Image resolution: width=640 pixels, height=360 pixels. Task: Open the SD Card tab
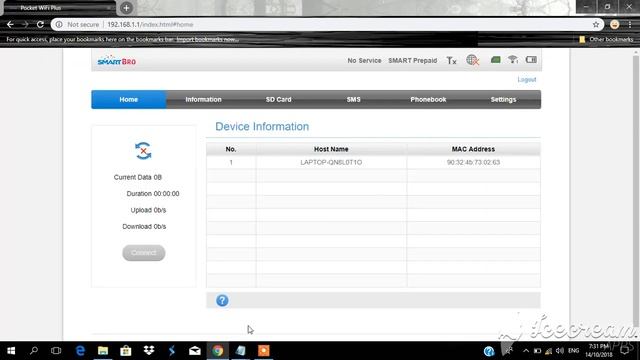coord(278,100)
